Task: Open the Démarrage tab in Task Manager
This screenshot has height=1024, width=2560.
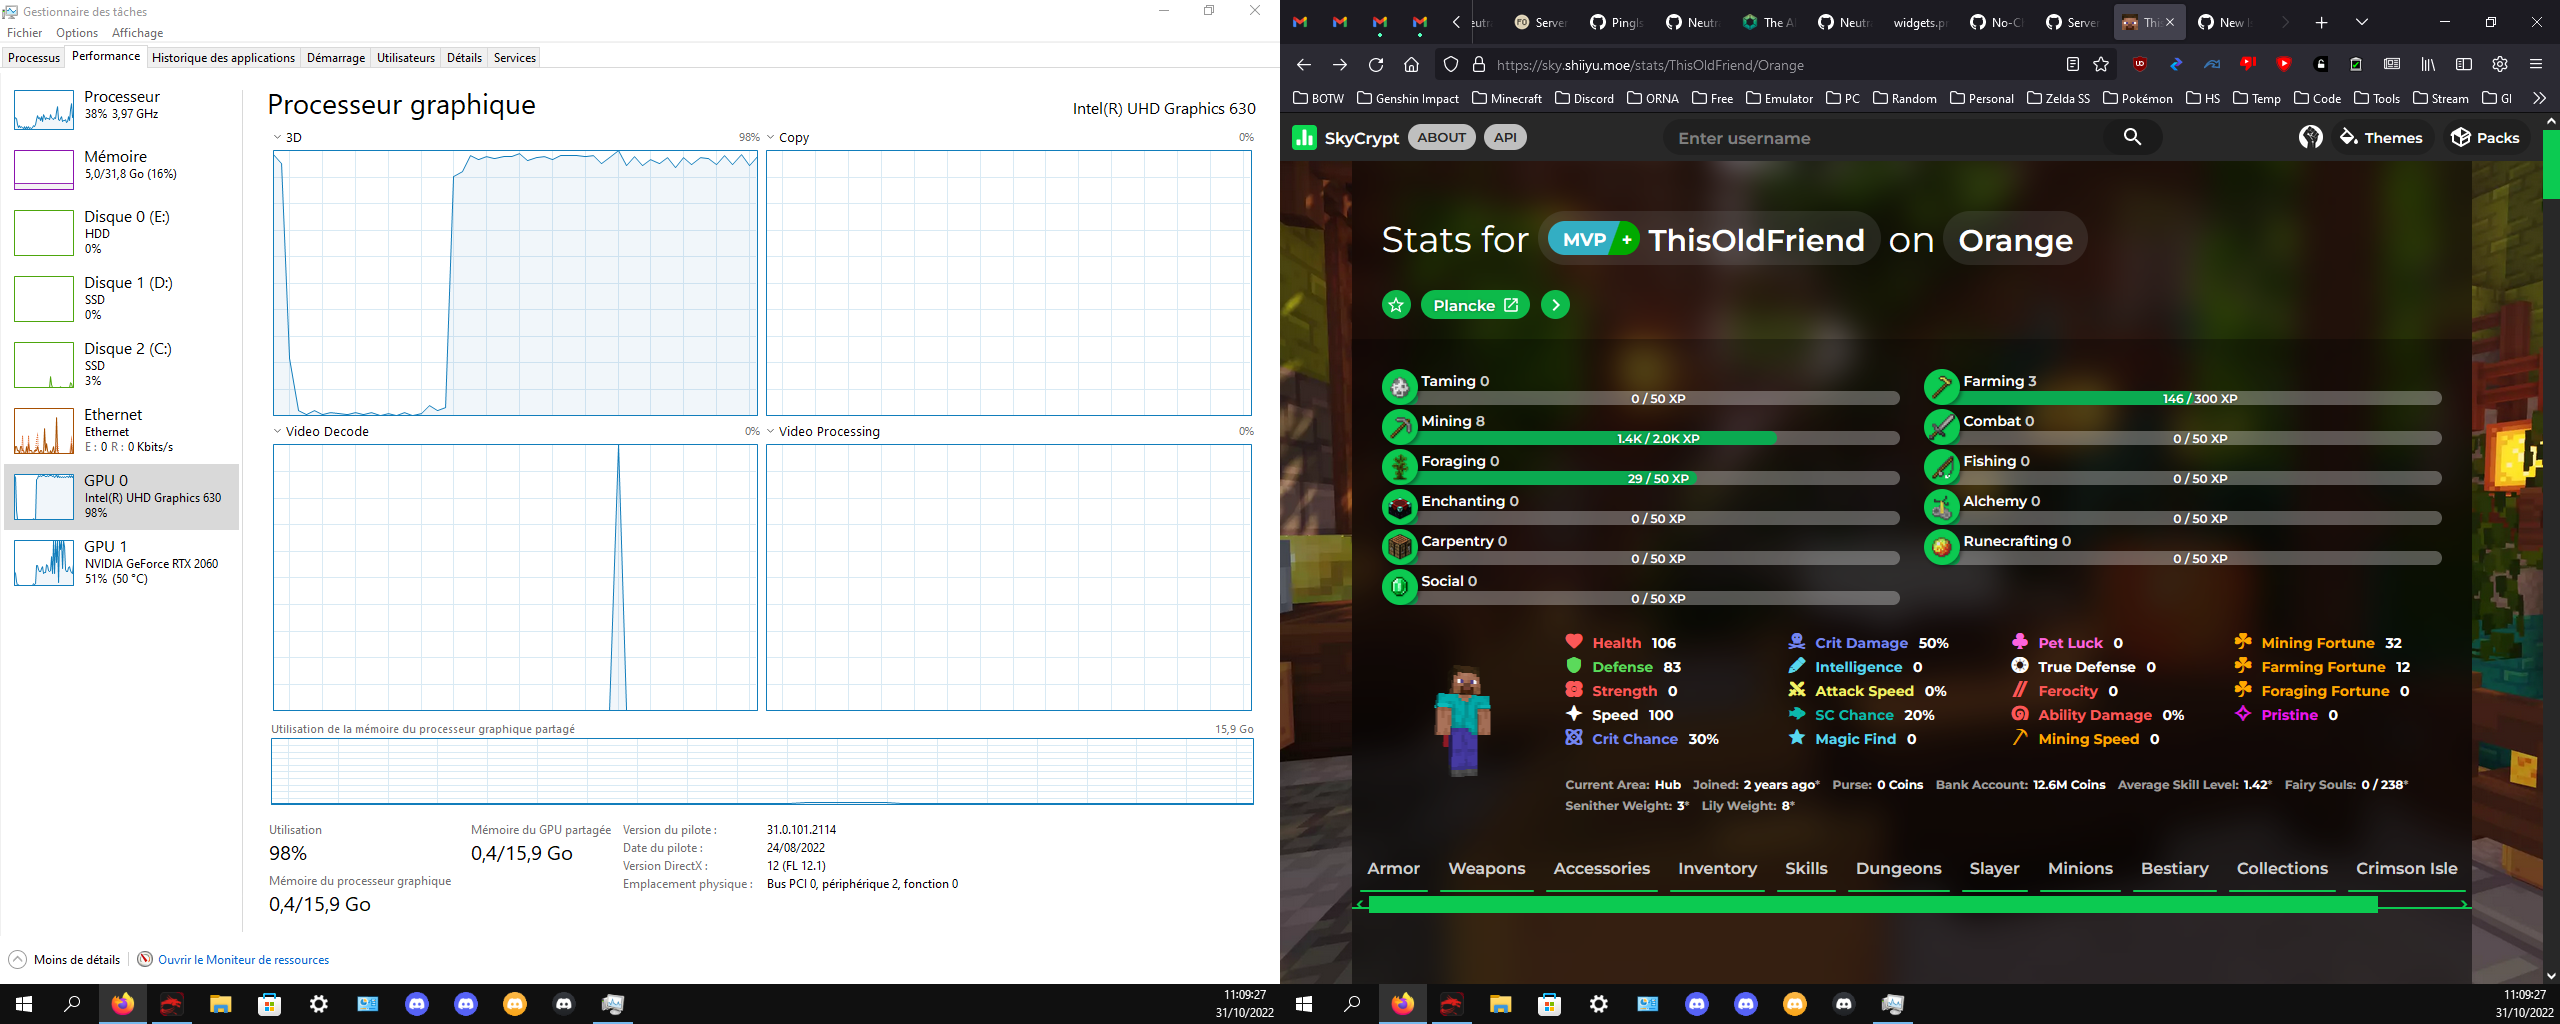Action: [x=336, y=58]
